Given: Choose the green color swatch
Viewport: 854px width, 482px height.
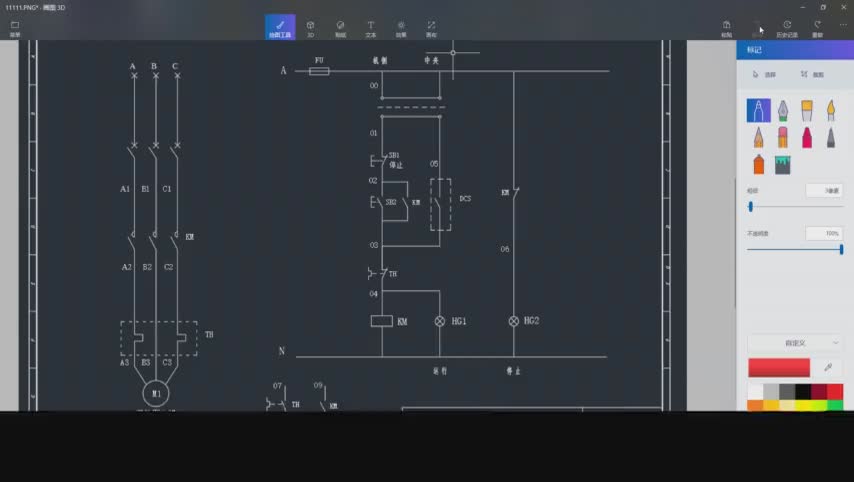Looking at the screenshot, I should pyautogui.click(x=835, y=405).
